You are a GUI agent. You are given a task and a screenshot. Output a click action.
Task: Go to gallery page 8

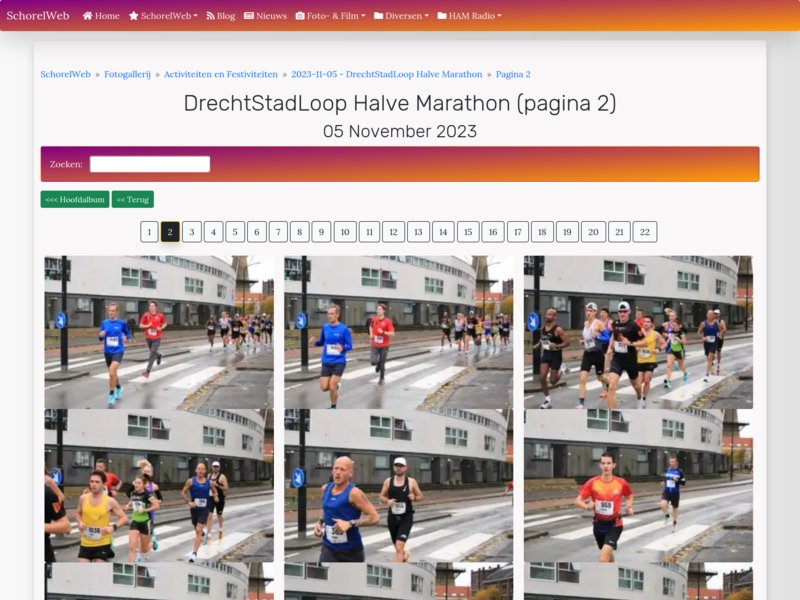pyautogui.click(x=299, y=232)
